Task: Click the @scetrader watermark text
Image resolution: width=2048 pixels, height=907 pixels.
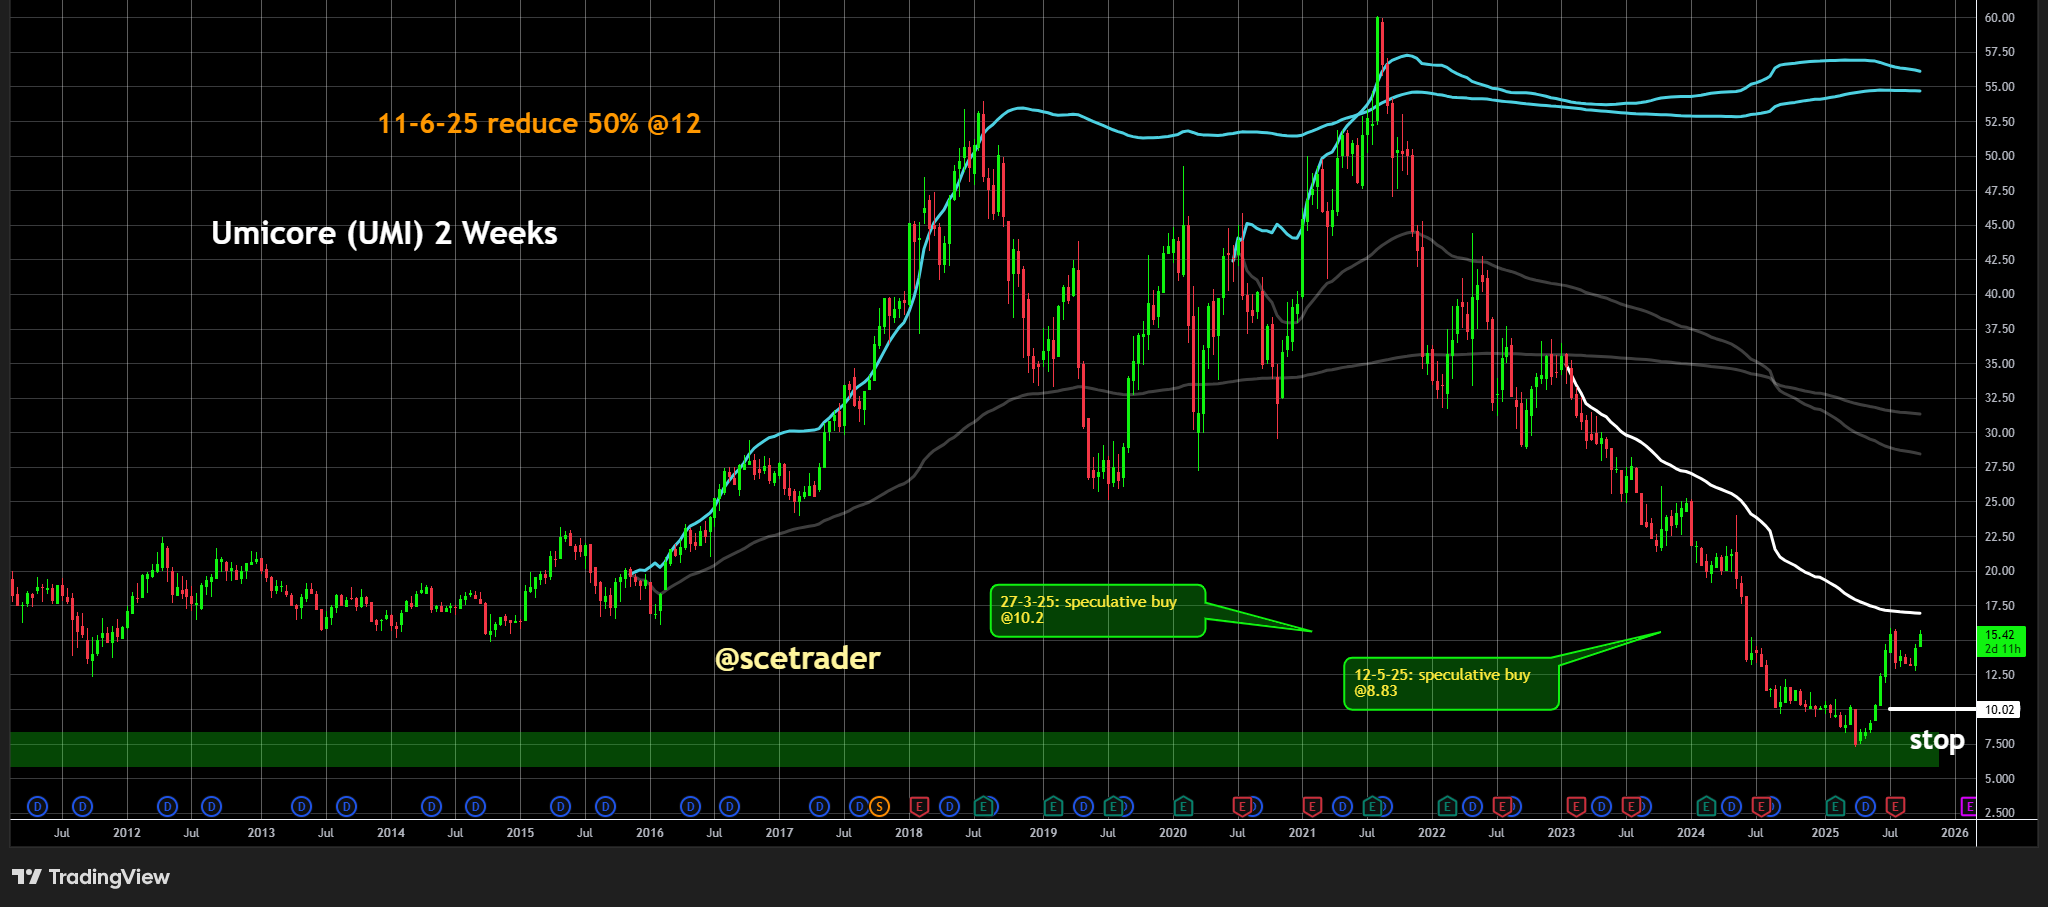Action: pyautogui.click(x=797, y=658)
